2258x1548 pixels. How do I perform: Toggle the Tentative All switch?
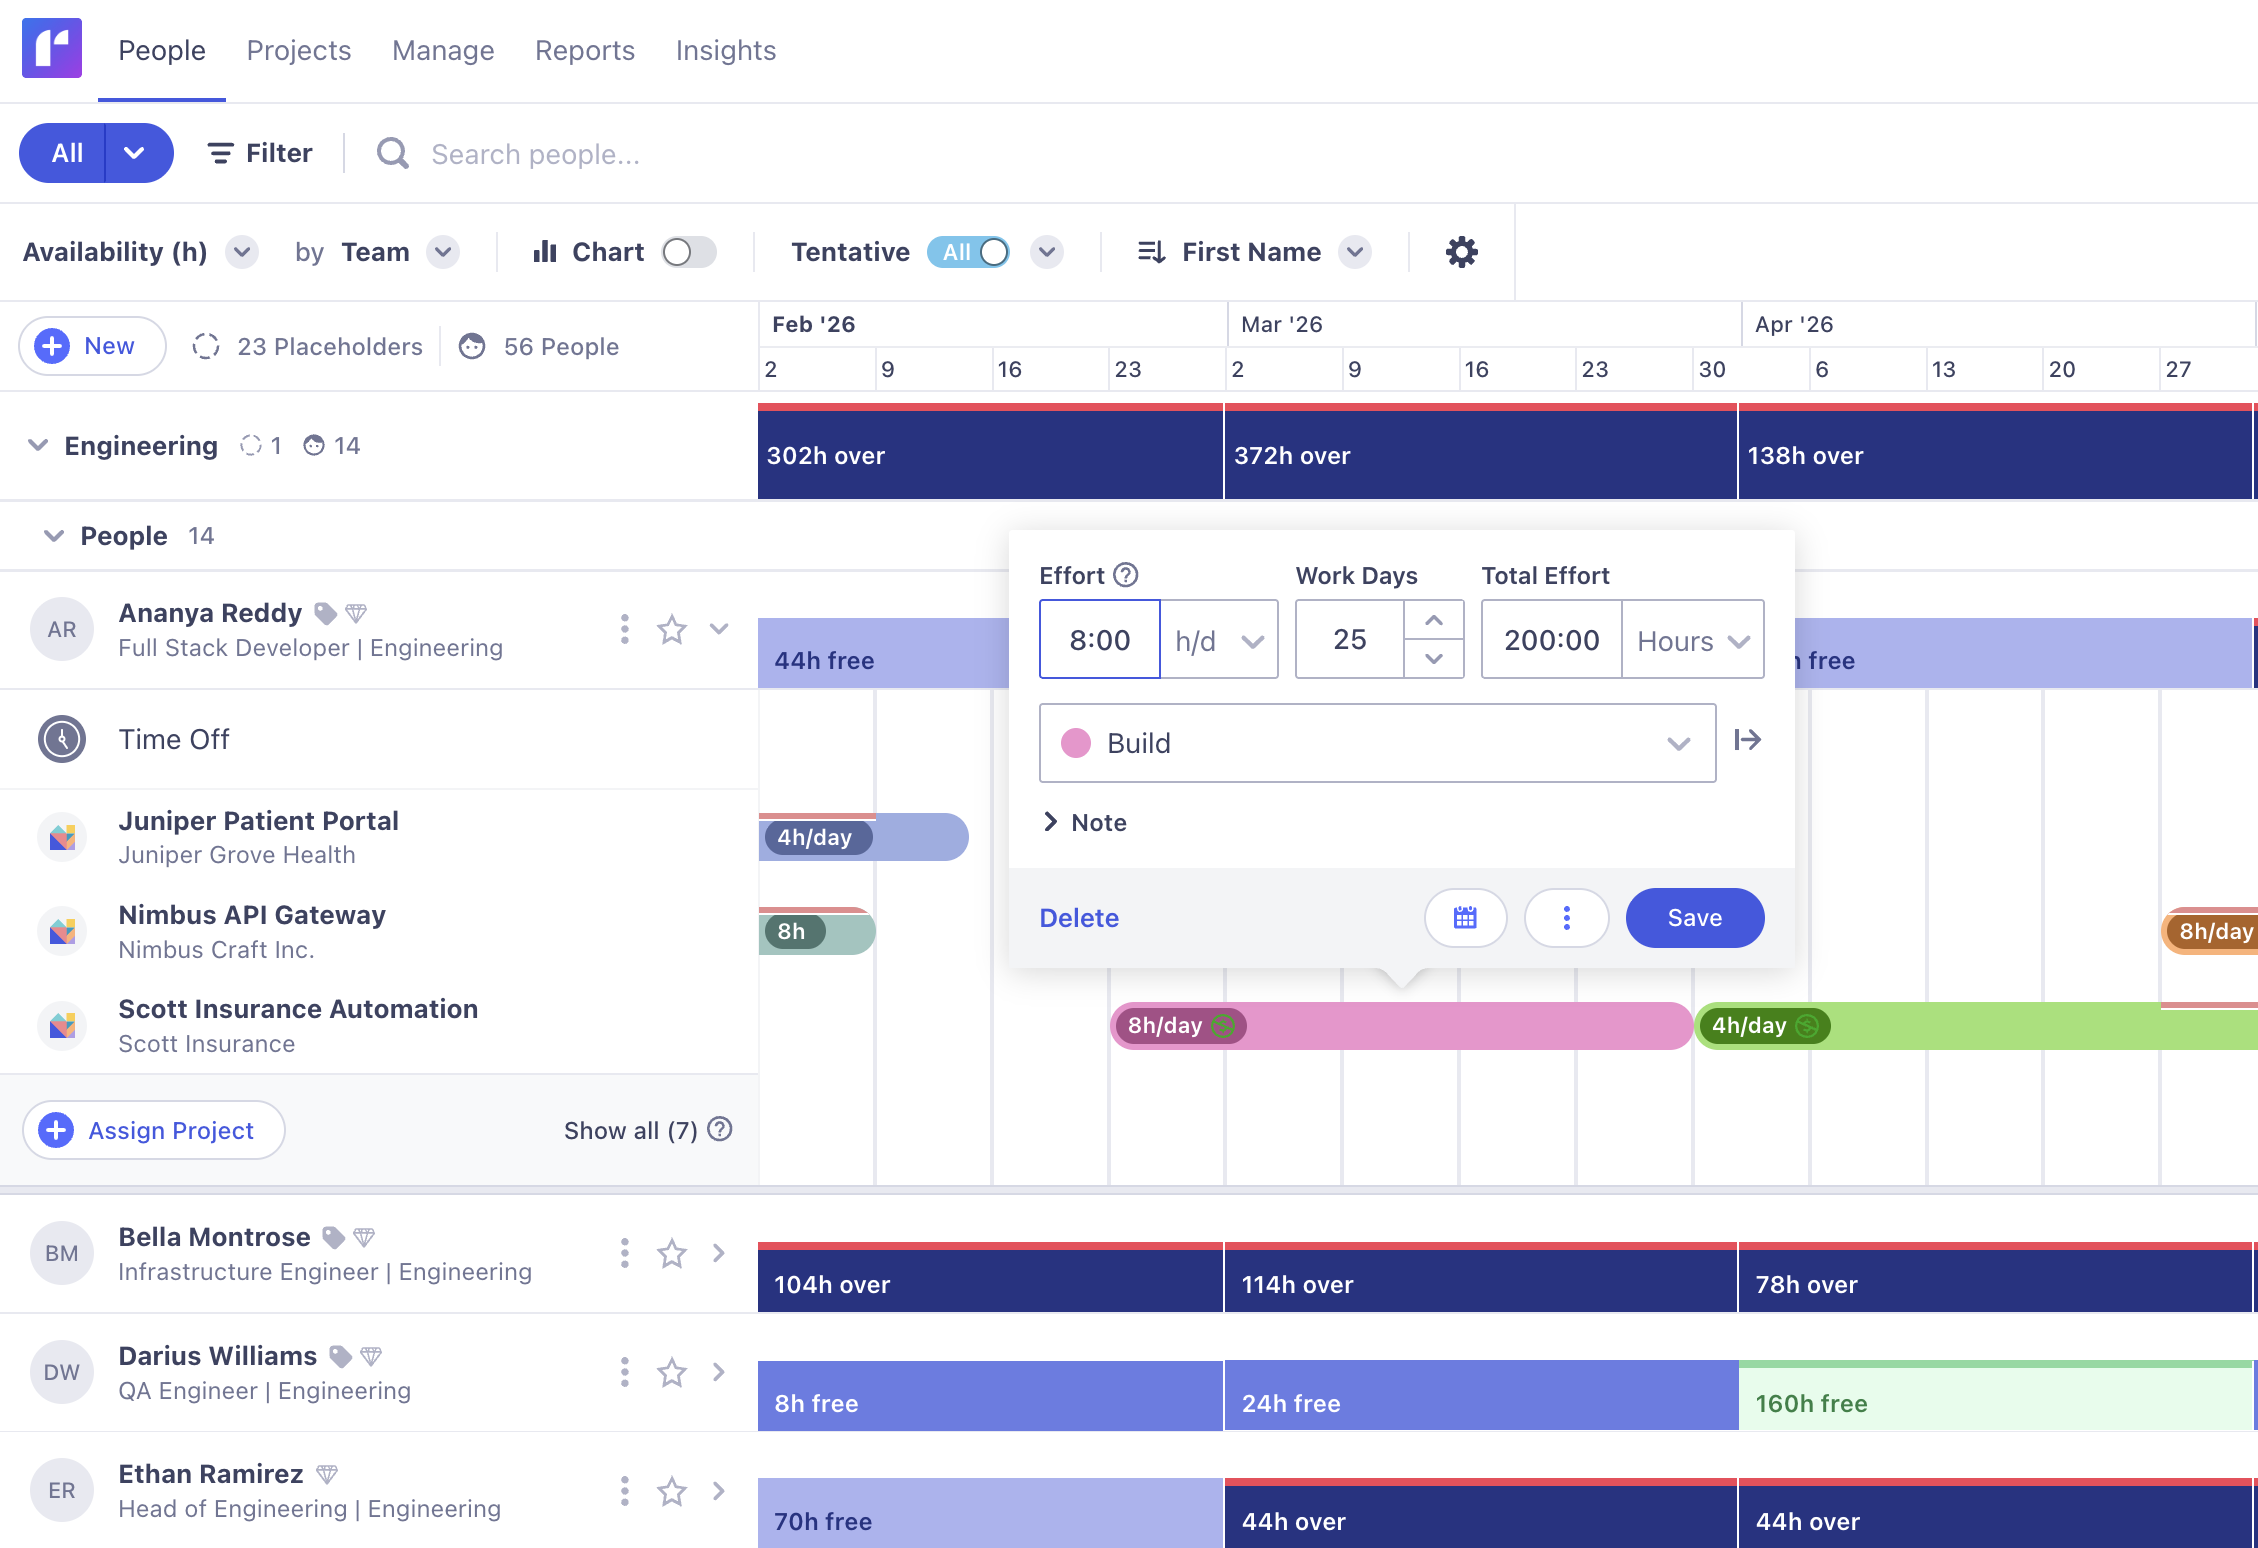969,252
